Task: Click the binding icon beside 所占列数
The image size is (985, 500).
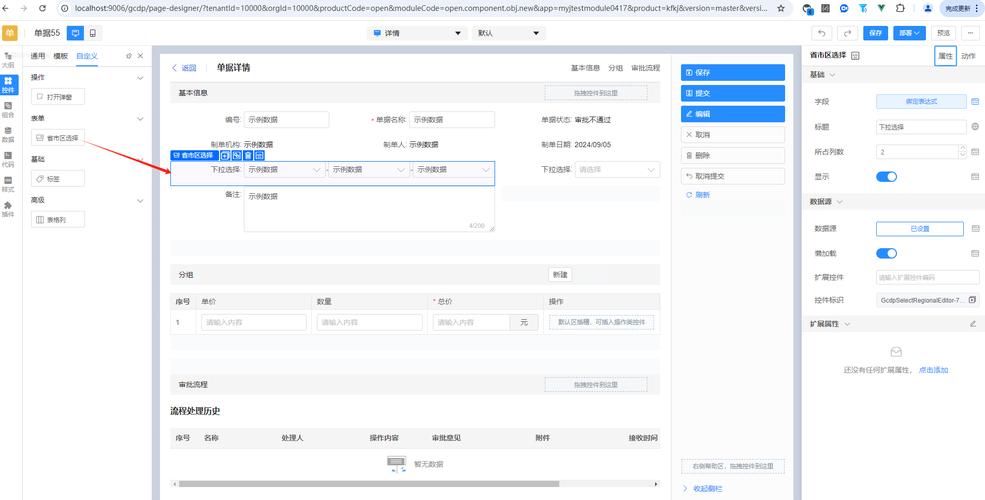Action: (x=975, y=151)
